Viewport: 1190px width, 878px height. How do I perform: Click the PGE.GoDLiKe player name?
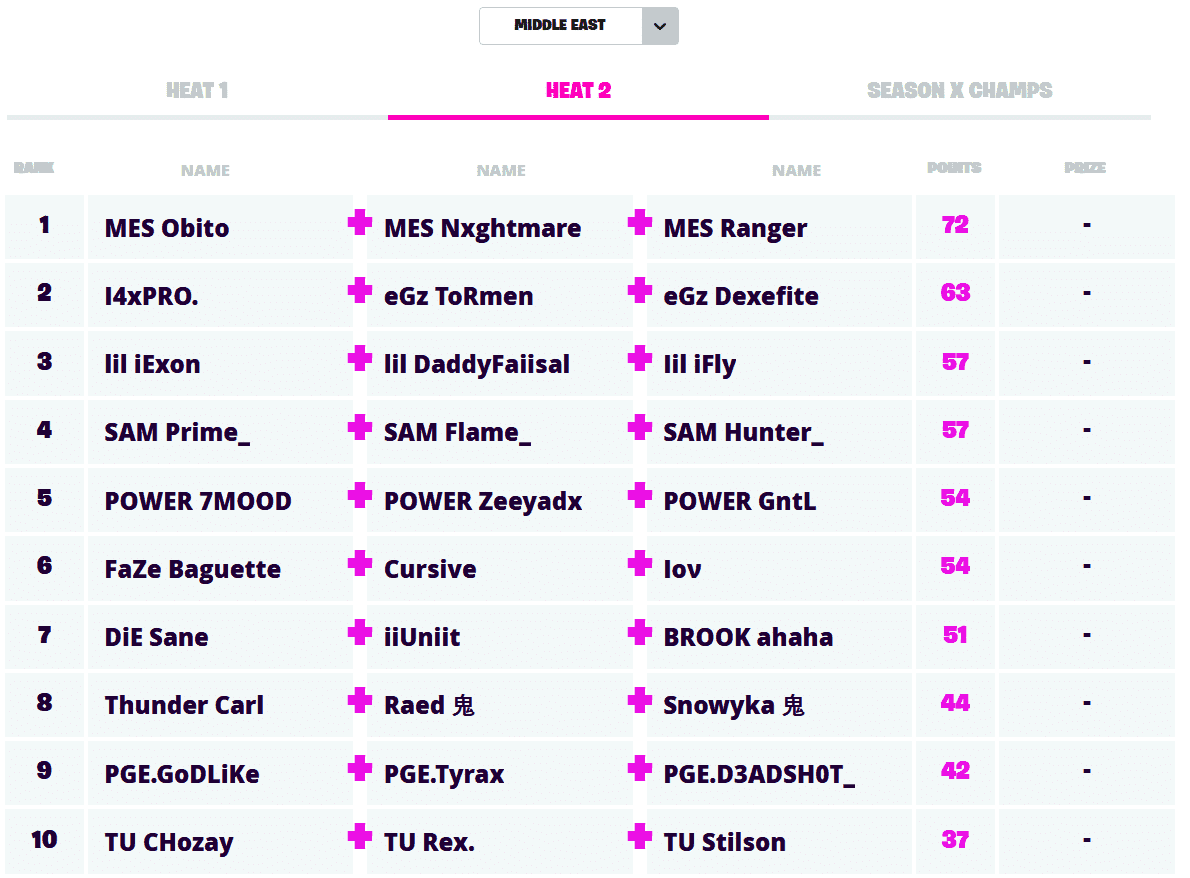(182, 775)
